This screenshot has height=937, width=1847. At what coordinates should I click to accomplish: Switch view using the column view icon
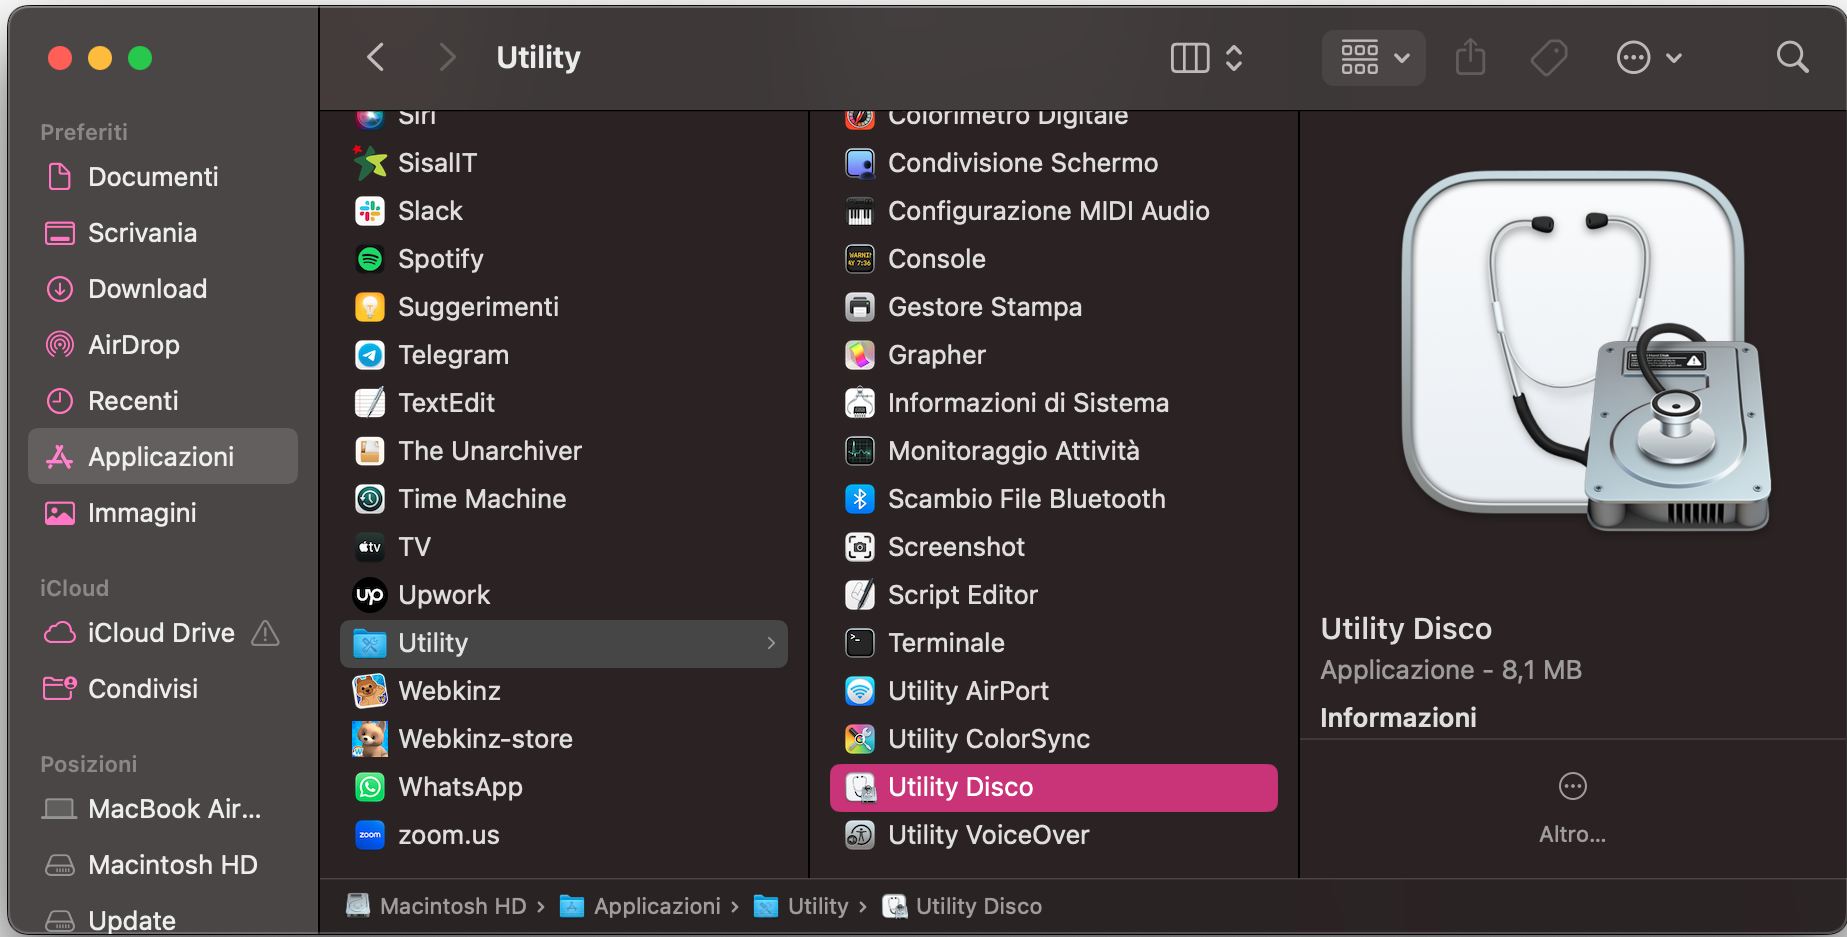click(x=1190, y=58)
